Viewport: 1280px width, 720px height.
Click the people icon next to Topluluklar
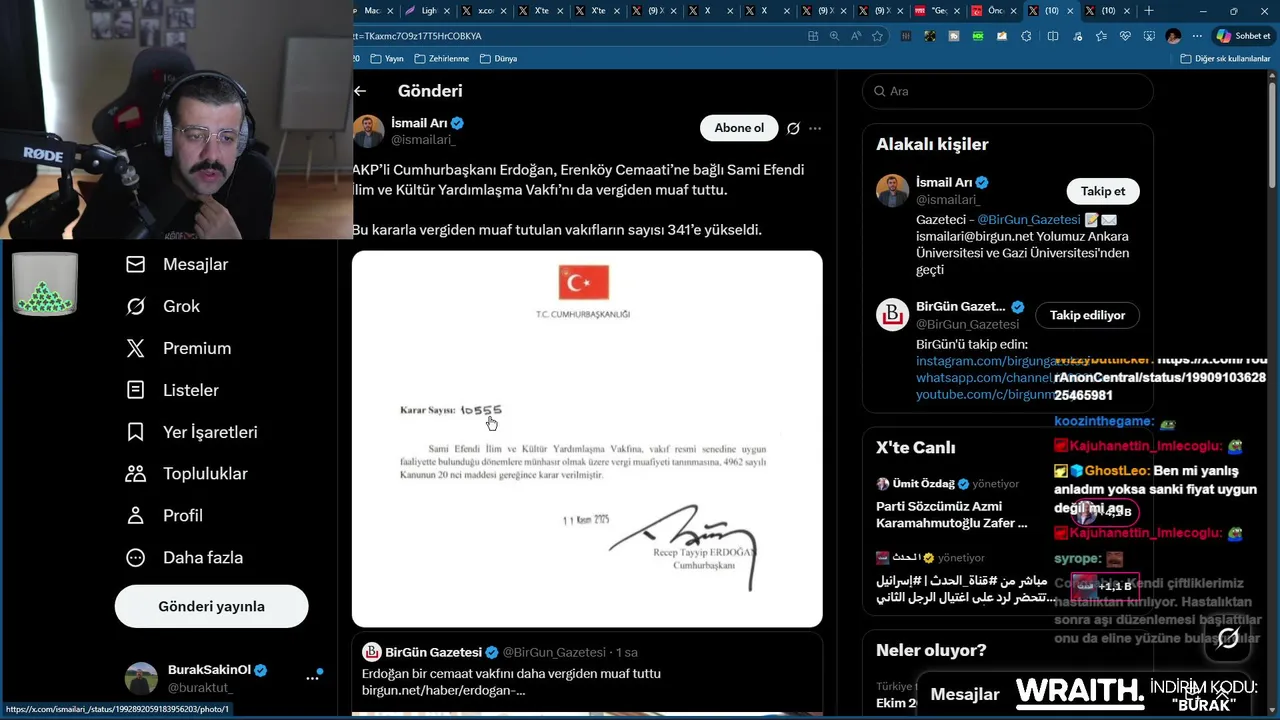136,474
